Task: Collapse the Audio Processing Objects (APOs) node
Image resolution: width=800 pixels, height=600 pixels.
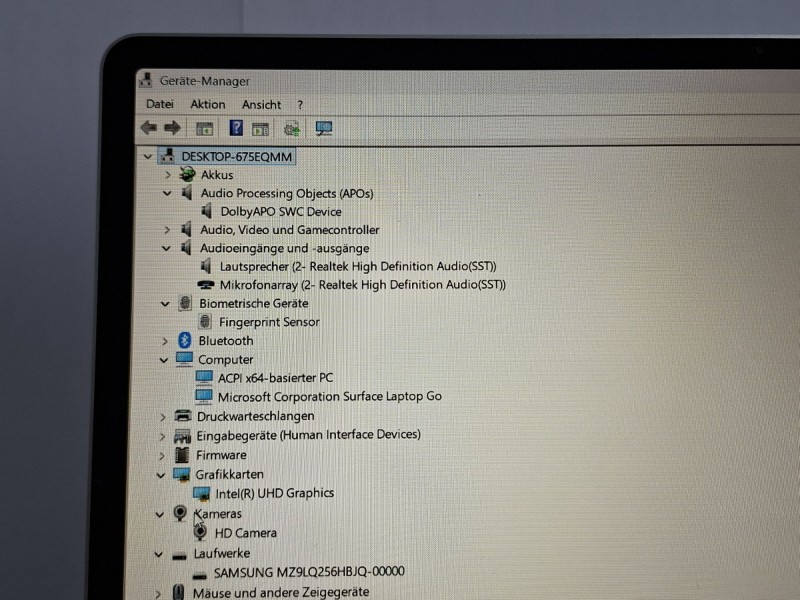Action: [167, 193]
